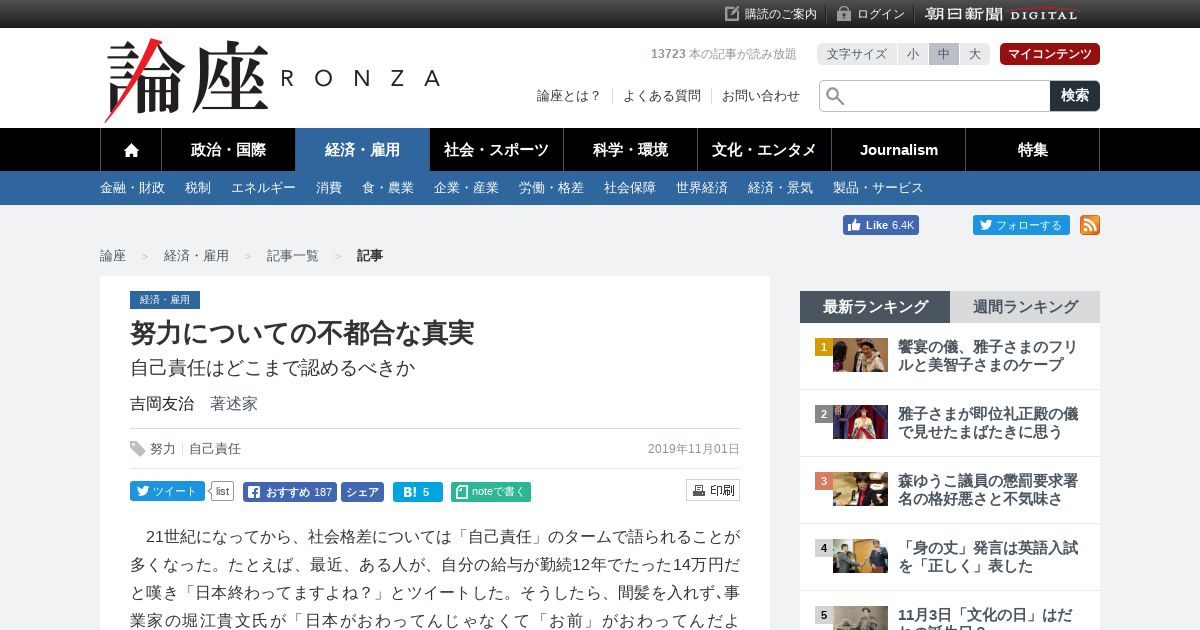1200x630 pixels.
Task: Click the tag icon beside 努力
Action: click(x=138, y=449)
